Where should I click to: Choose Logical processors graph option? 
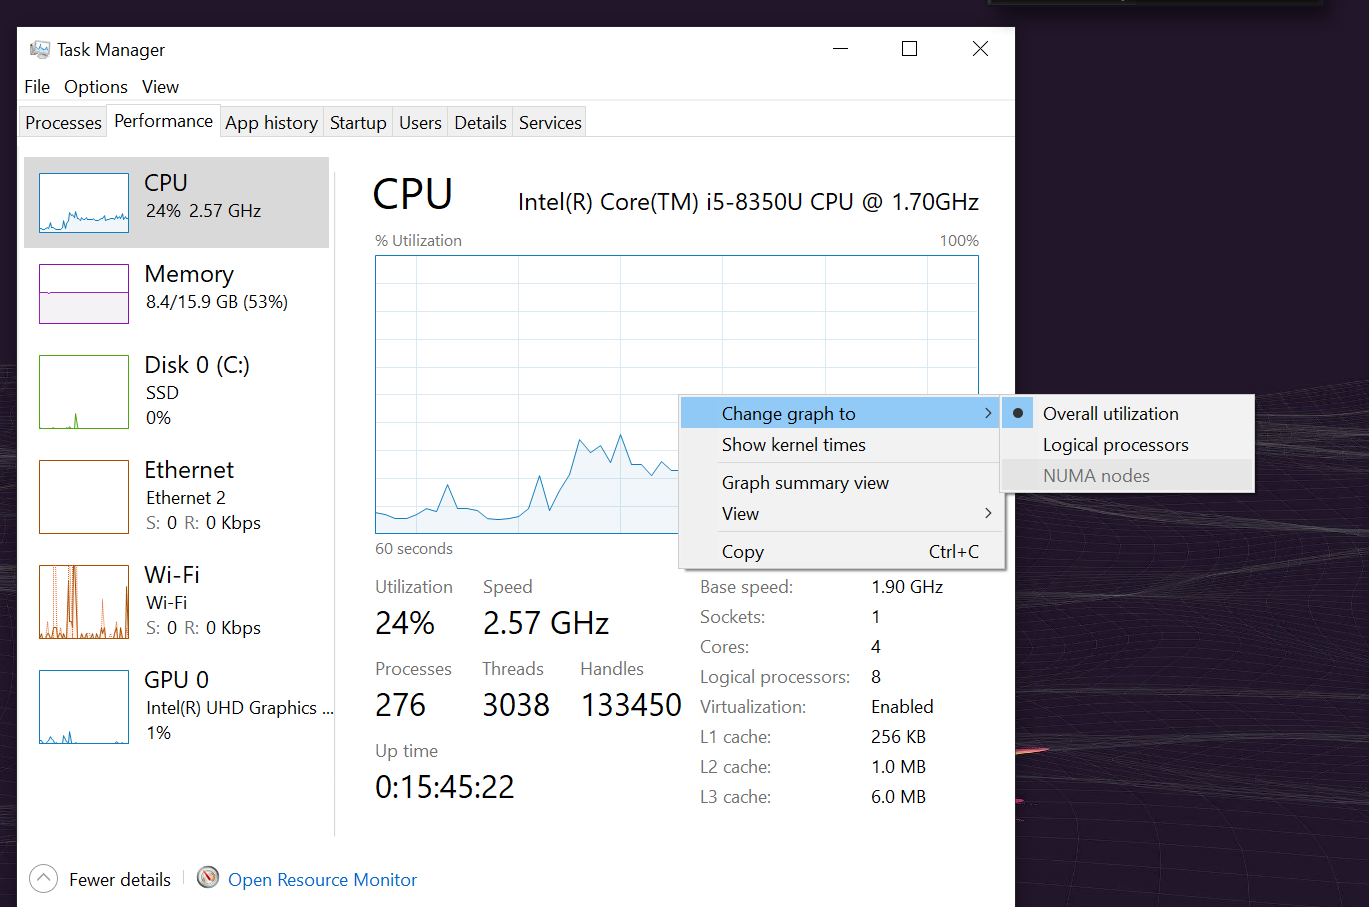(x=1115, y=445)
